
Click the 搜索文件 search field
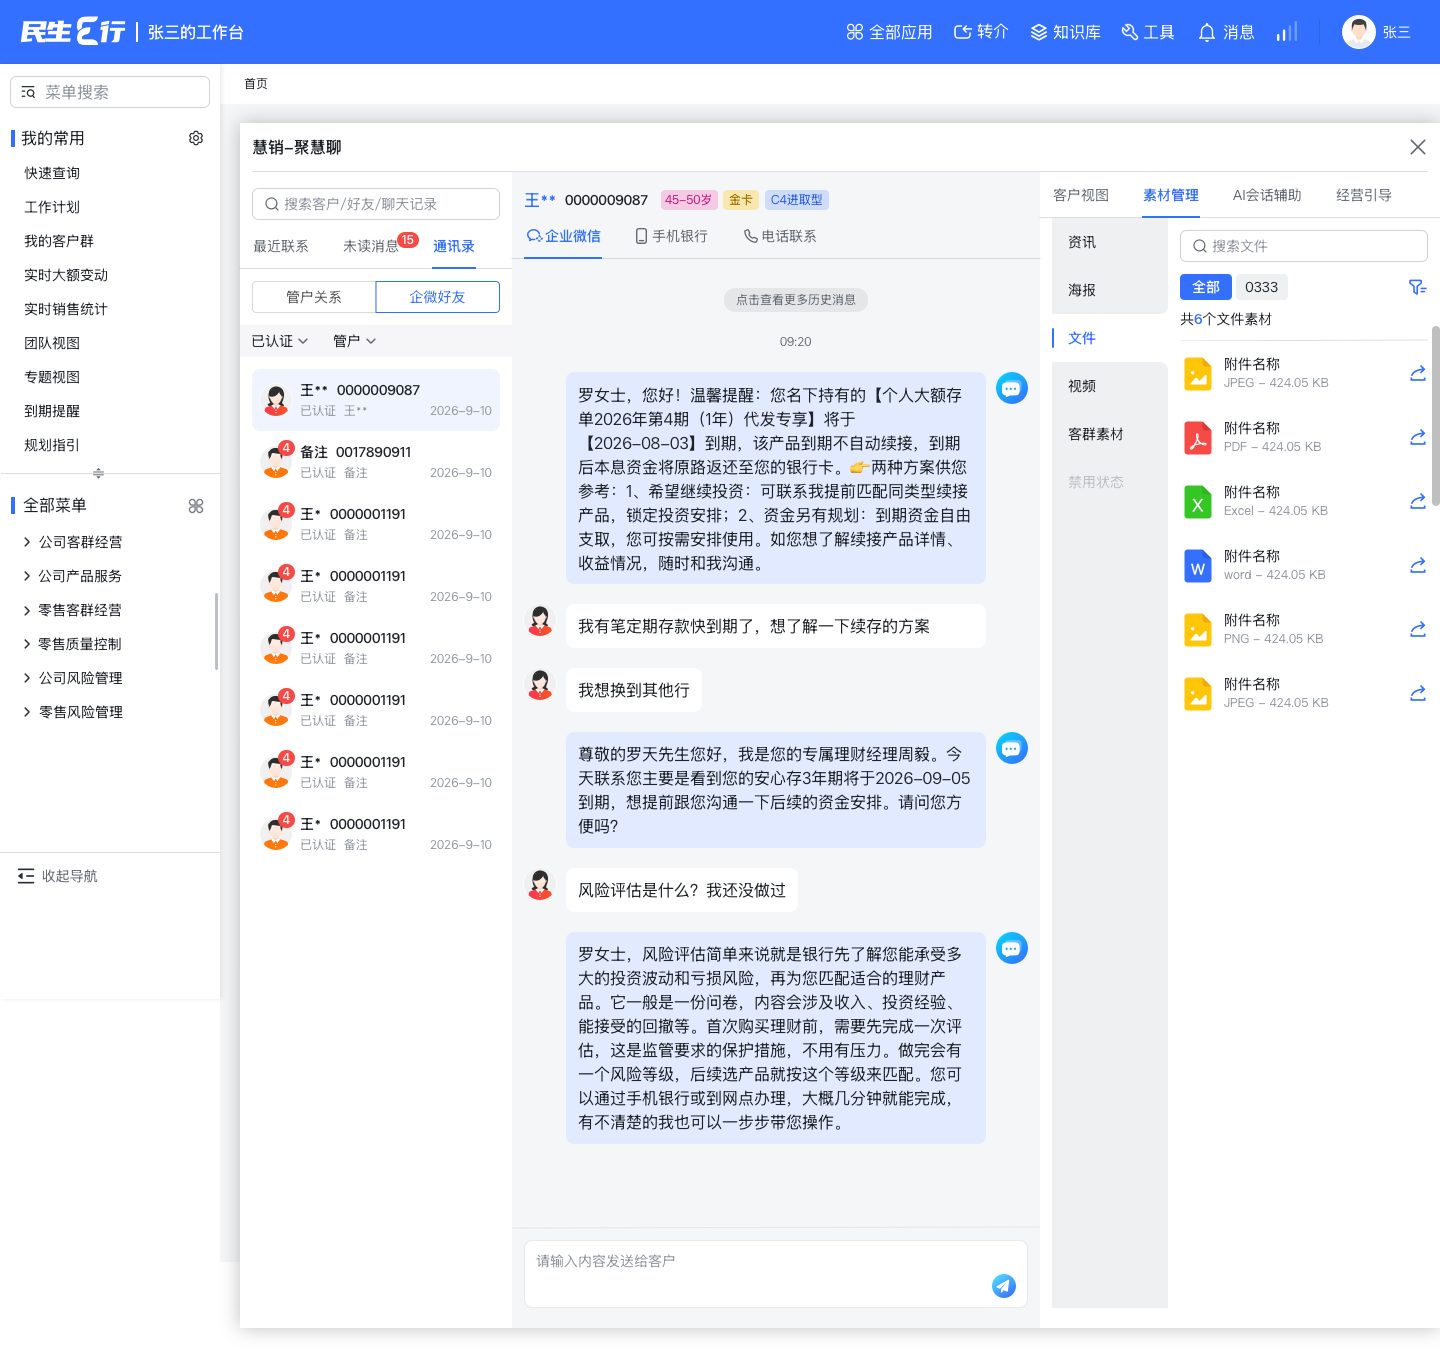[1304, 246]
